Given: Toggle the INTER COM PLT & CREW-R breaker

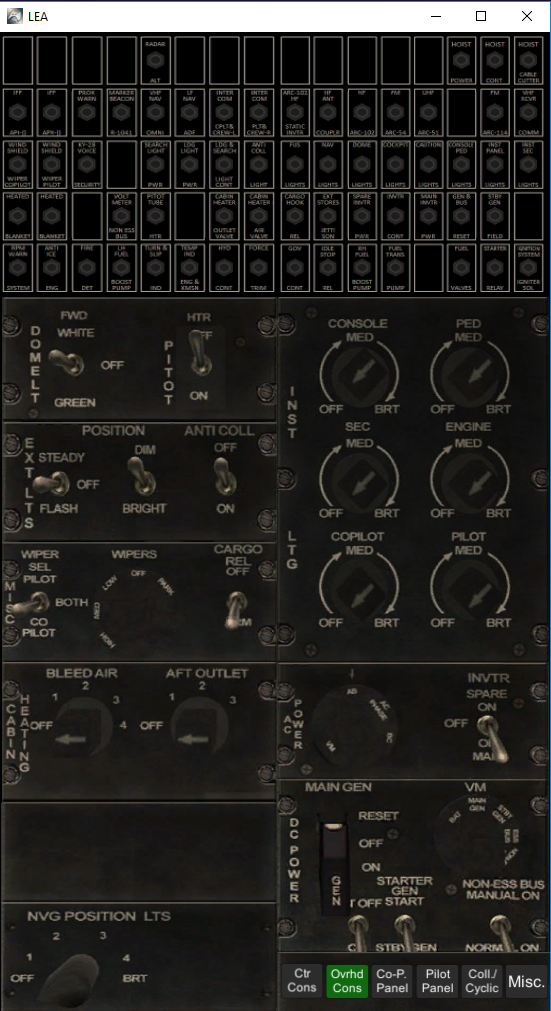Looking at the screenshot, I should pyautogui.click(x=259, y=113).
